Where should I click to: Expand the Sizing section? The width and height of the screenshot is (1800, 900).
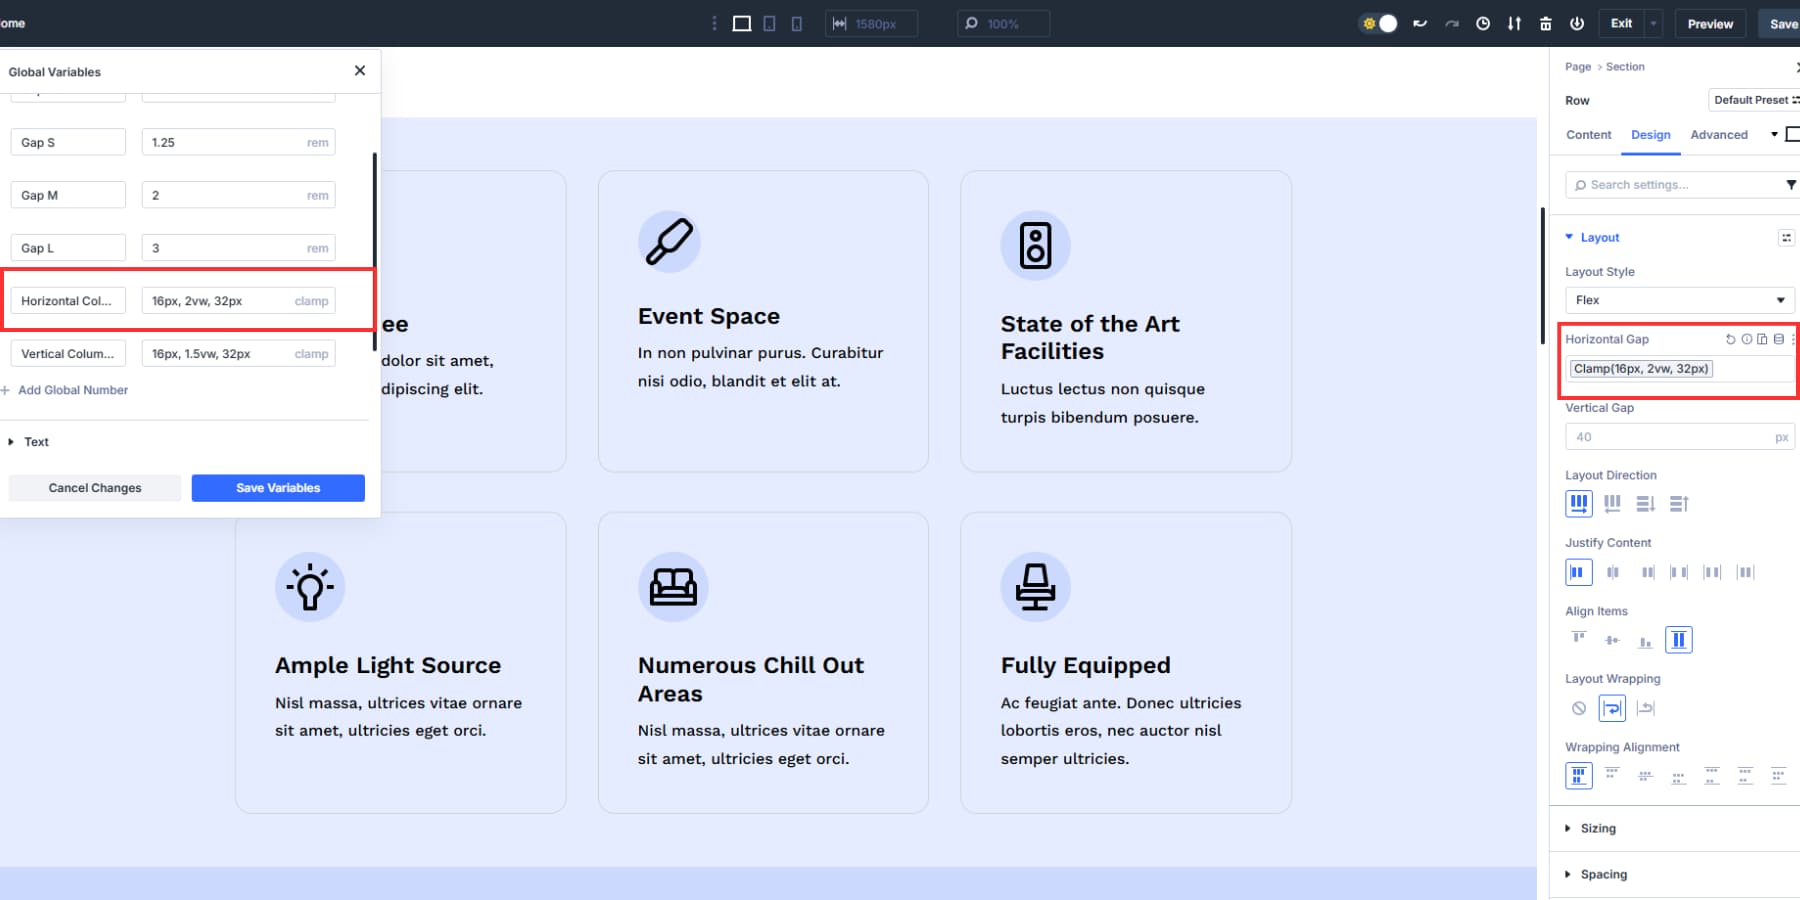pyautogui.click(x=1597, y=828)
